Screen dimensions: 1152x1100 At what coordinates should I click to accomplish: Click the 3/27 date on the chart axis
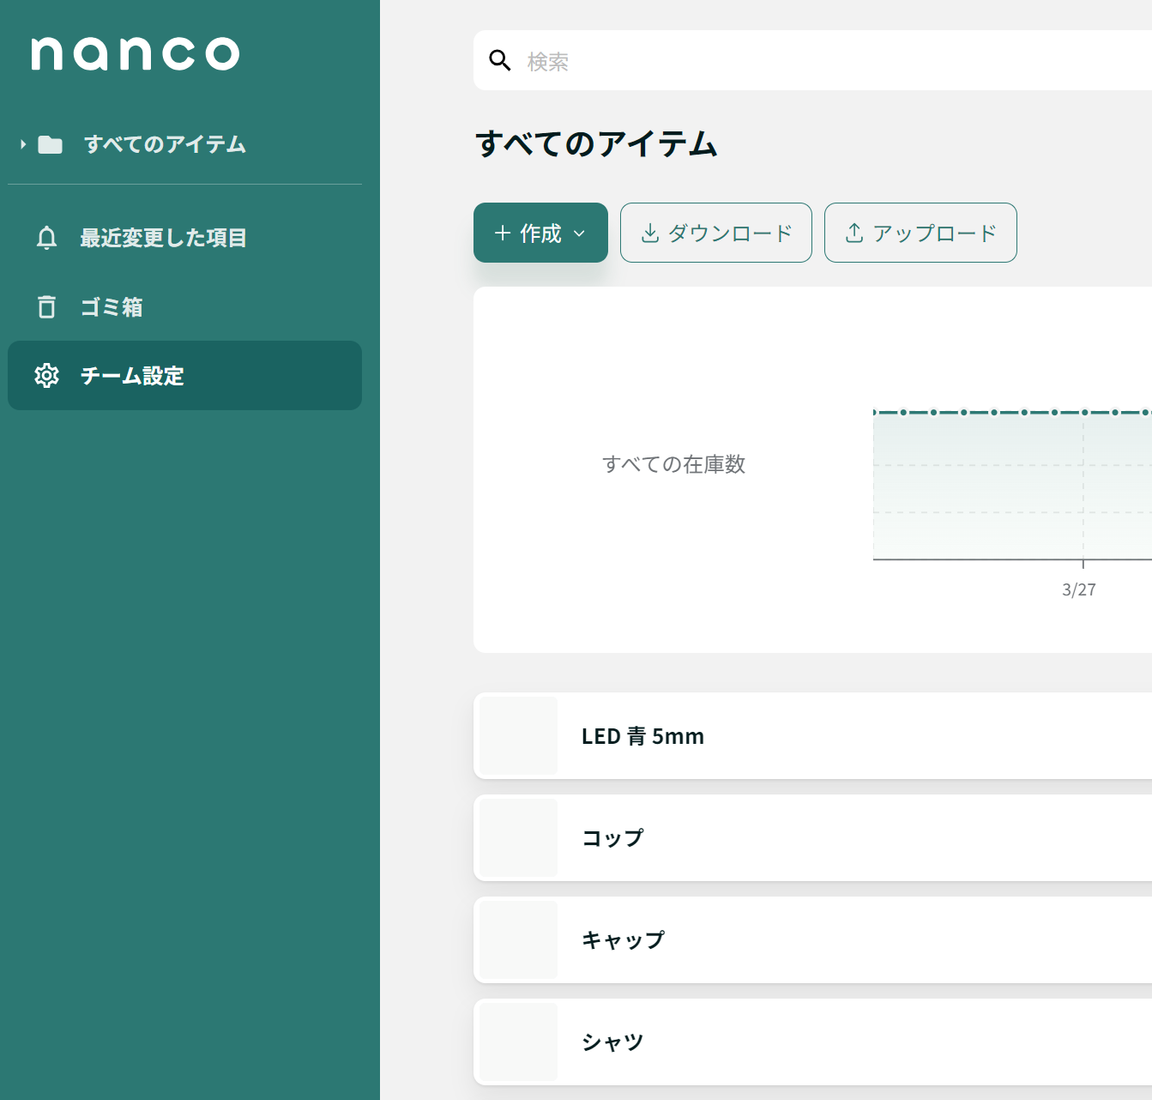(1079, 589)
